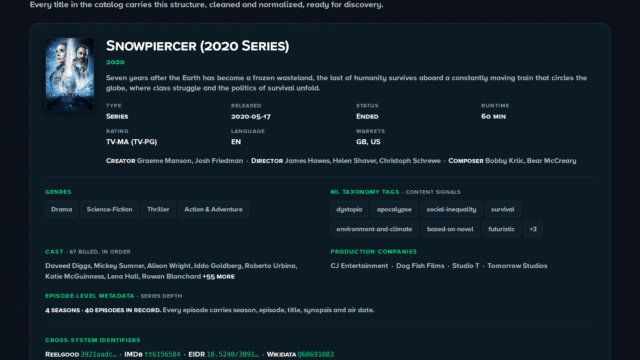This screenshot has width=640, height=360.
Task: Open the IMDb identifier tt6156584
Action: 162,354
